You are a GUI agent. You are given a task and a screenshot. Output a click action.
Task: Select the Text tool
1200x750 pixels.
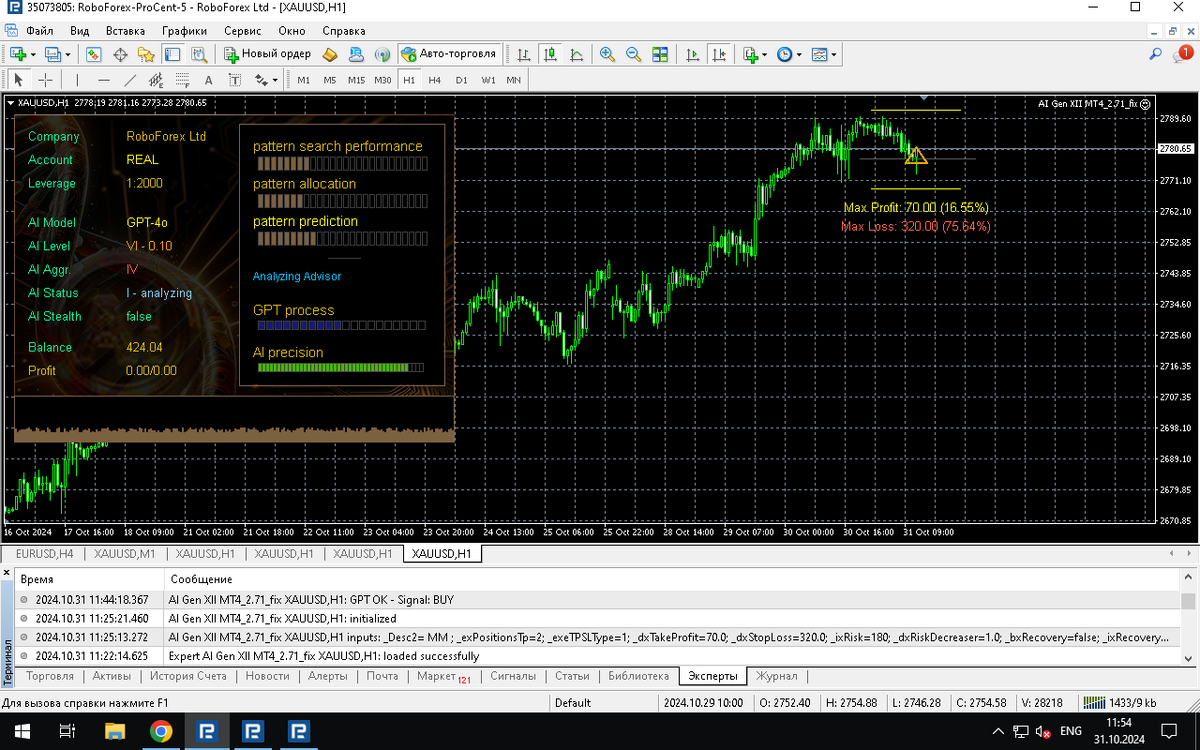208,80
